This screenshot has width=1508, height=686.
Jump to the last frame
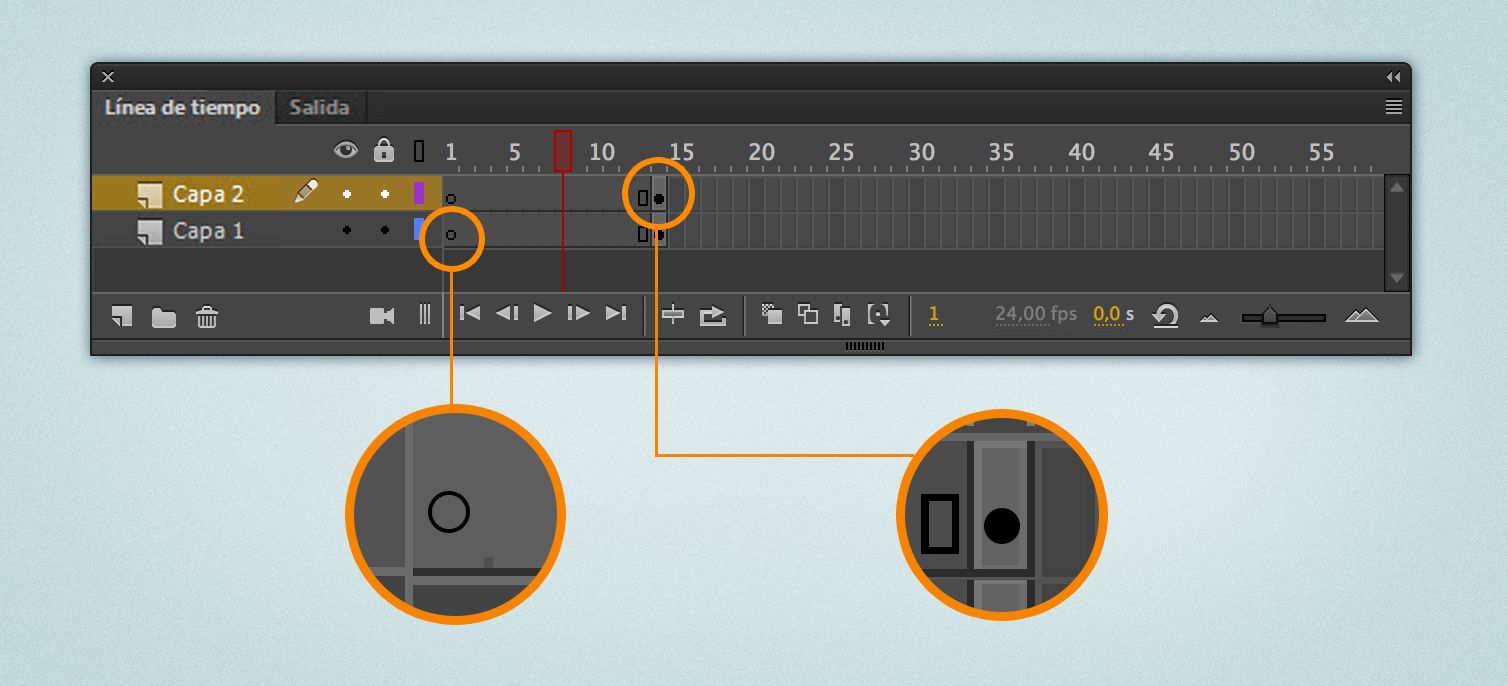click(616, 313)
